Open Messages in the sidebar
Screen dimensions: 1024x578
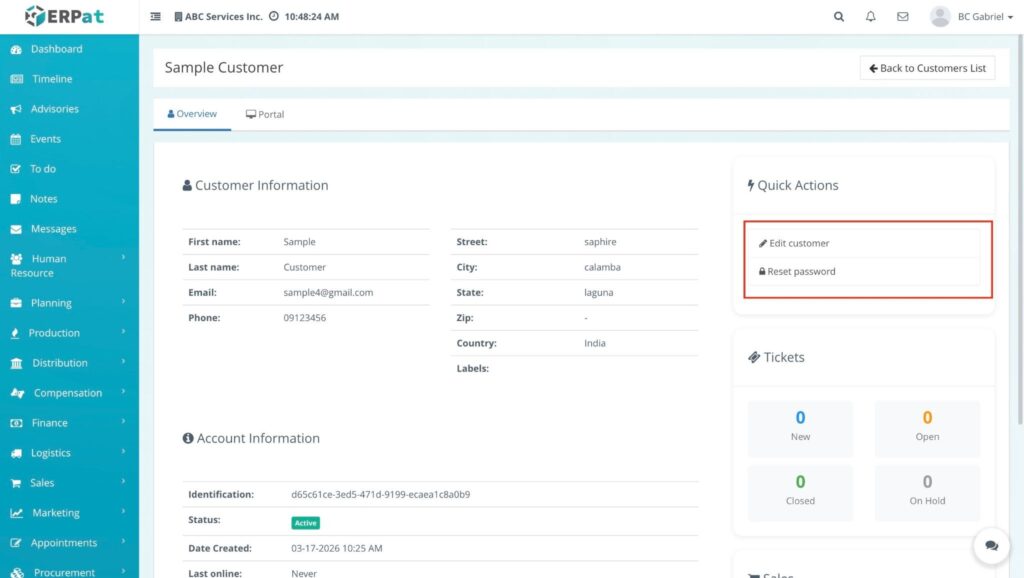(53, 229)
